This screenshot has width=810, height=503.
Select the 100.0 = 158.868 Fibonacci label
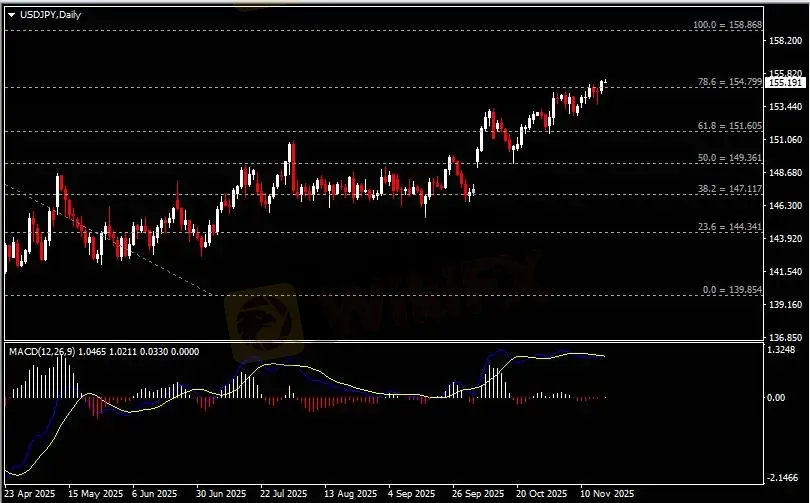727,24
